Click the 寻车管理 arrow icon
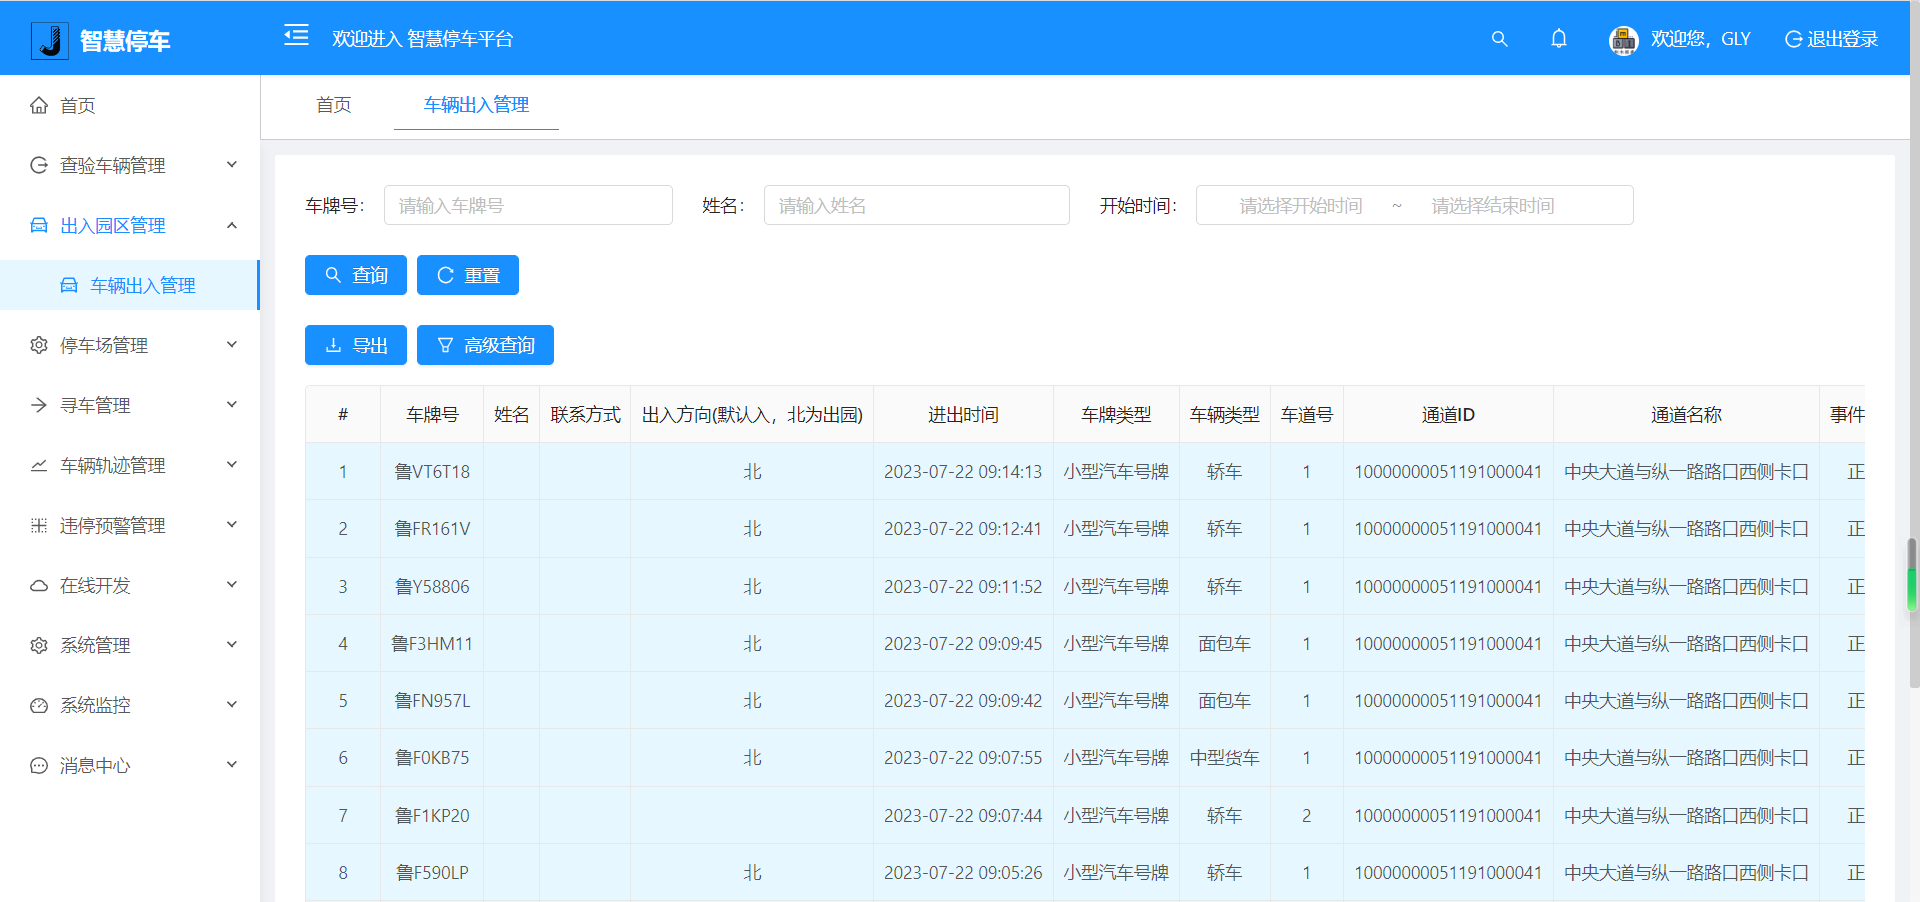The height and width of the screenshot is (902, 1920). [39, 405]
